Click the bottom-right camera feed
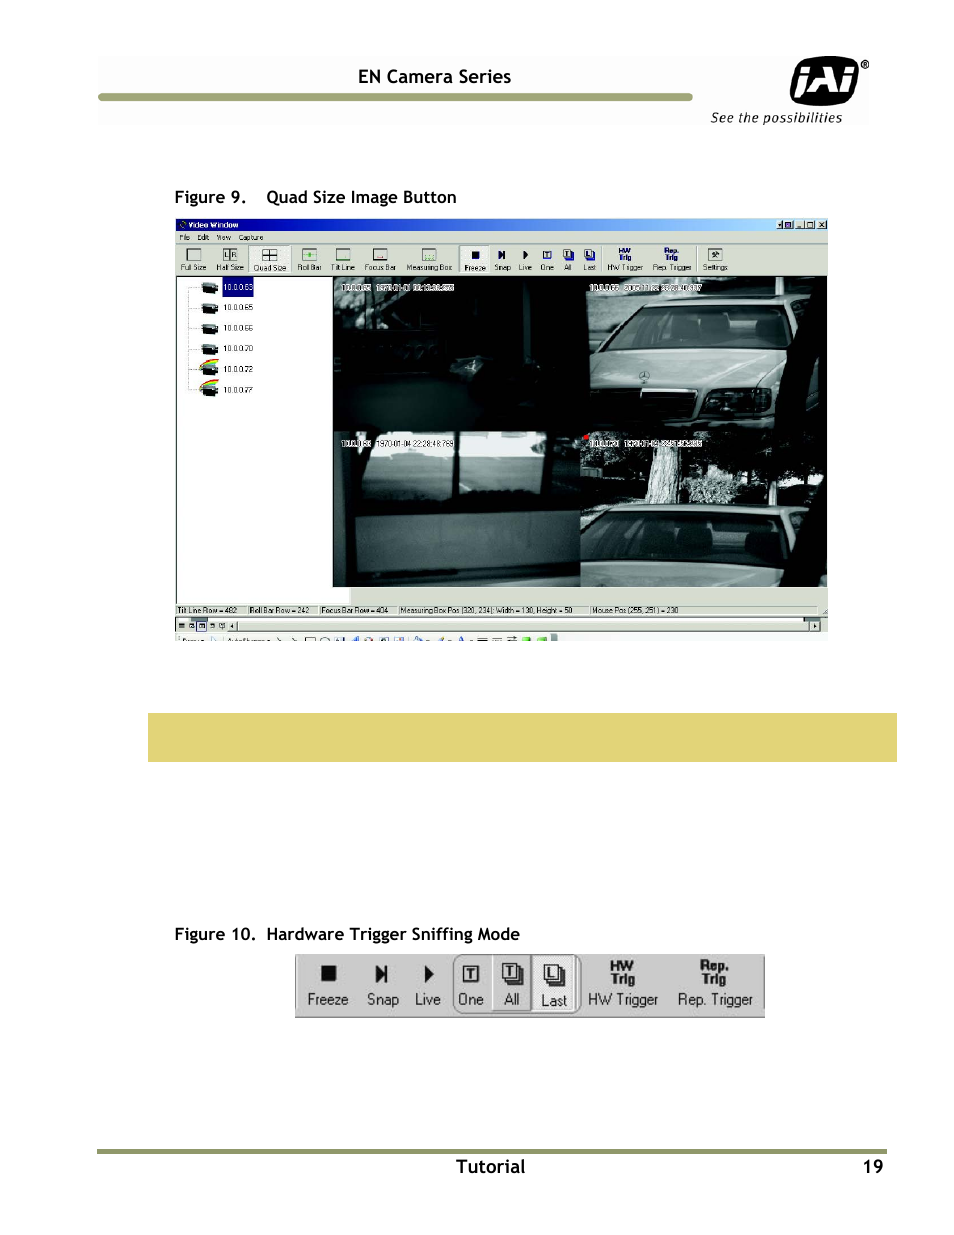This screenshot has width=954, height=1235. [x=703, y=509]
